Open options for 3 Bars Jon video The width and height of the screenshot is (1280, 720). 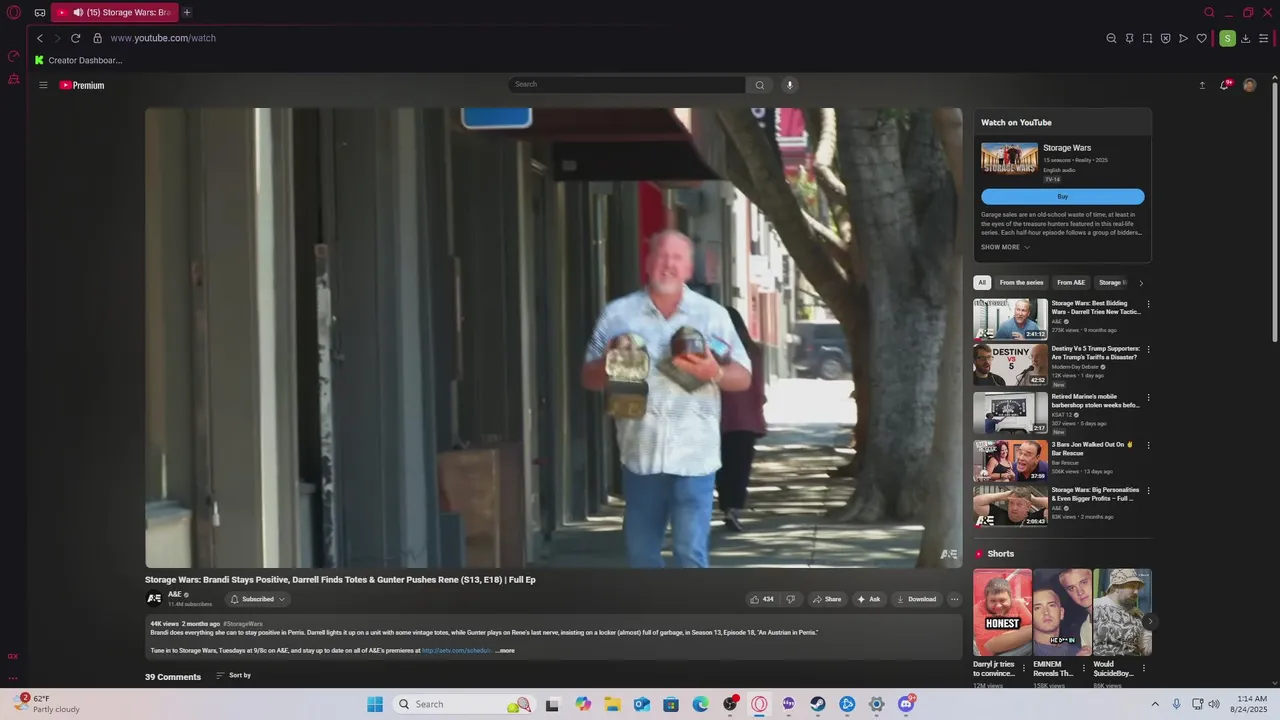pos(1148,445)
